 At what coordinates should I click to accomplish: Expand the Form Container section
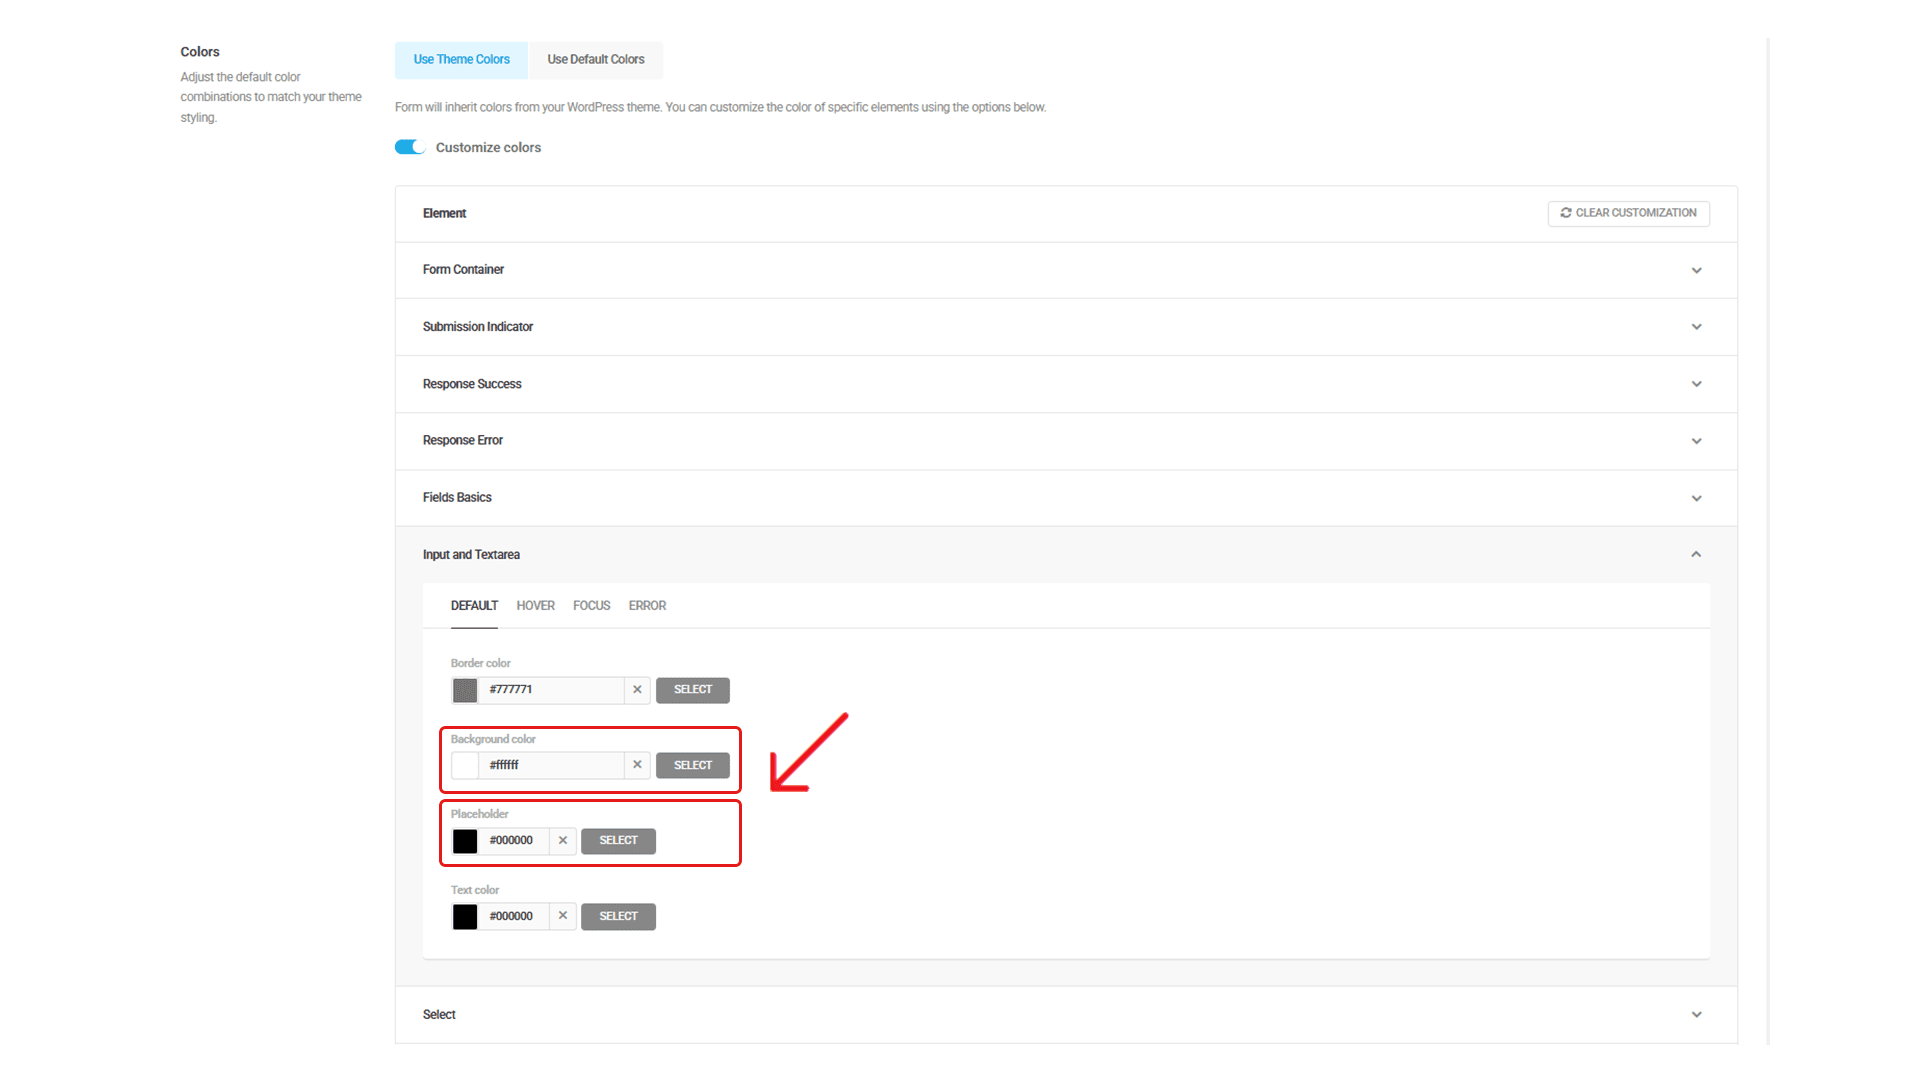tap(1696, 270)
